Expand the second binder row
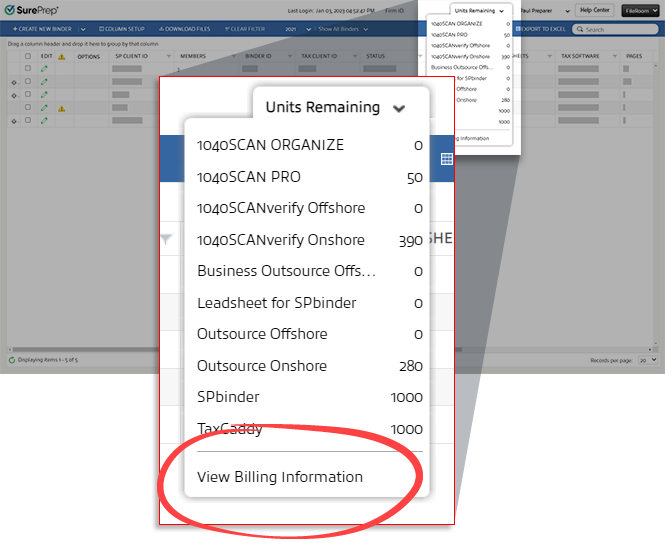This screenshot has height=548, width=665. tap(14, 83)
